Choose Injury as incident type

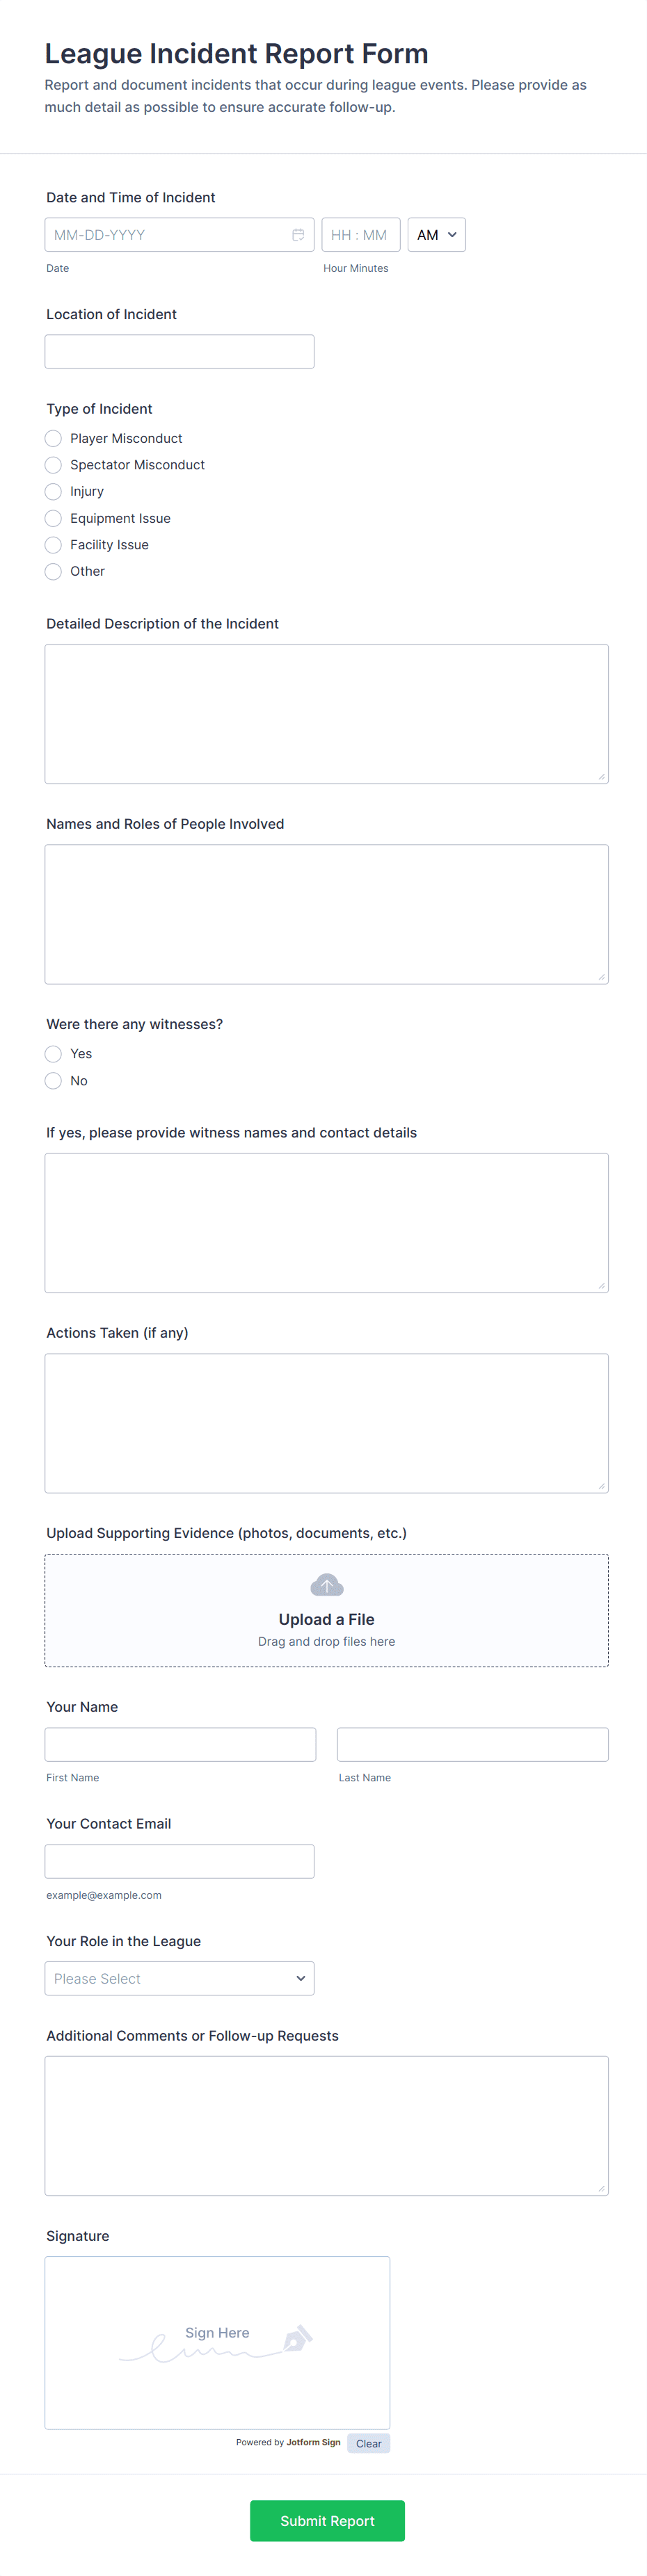point(53,491)
